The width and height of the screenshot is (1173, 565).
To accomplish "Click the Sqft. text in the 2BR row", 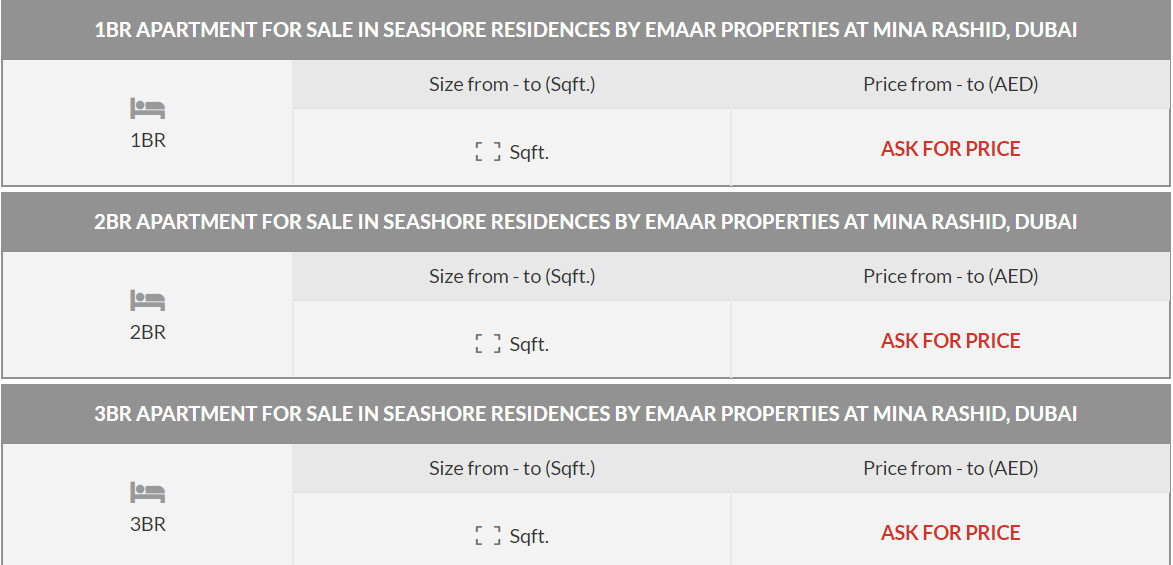I will click(x=529, y=345).
